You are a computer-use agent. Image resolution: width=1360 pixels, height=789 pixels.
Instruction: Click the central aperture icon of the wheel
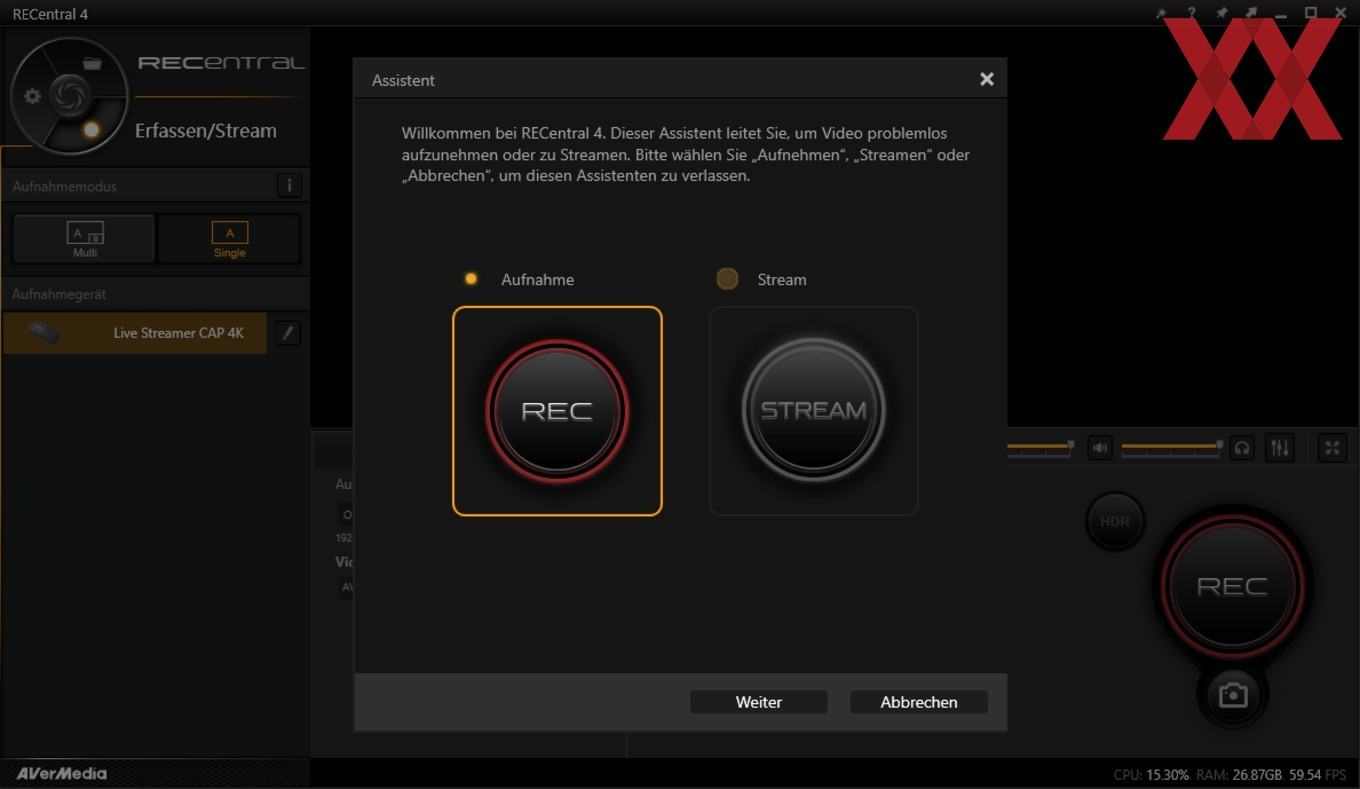point(70,96)
